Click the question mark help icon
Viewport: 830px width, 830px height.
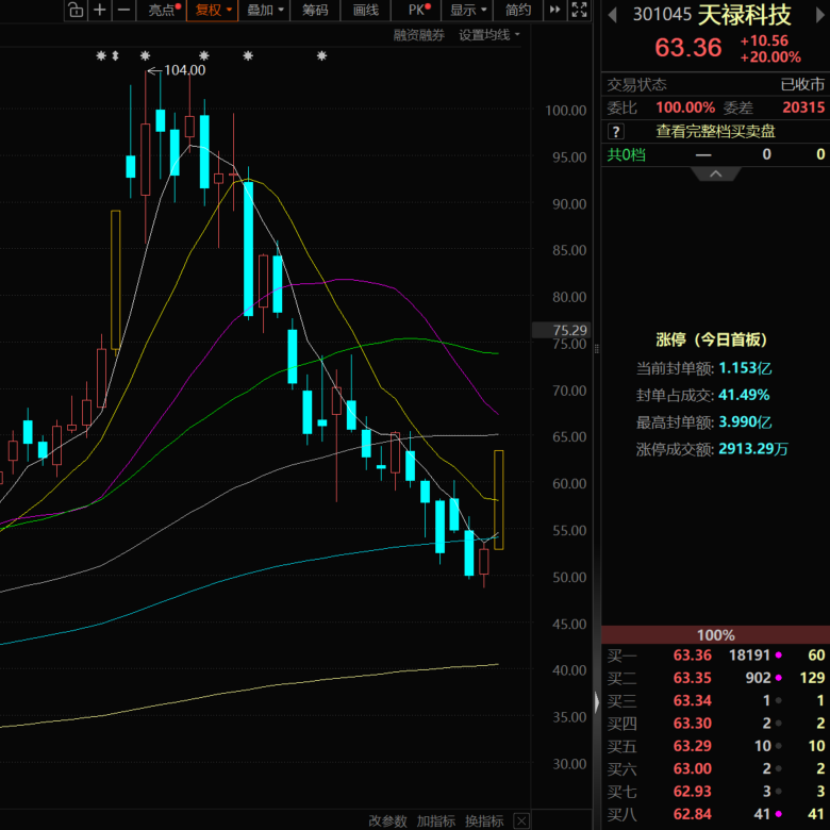tap(616, 131)
